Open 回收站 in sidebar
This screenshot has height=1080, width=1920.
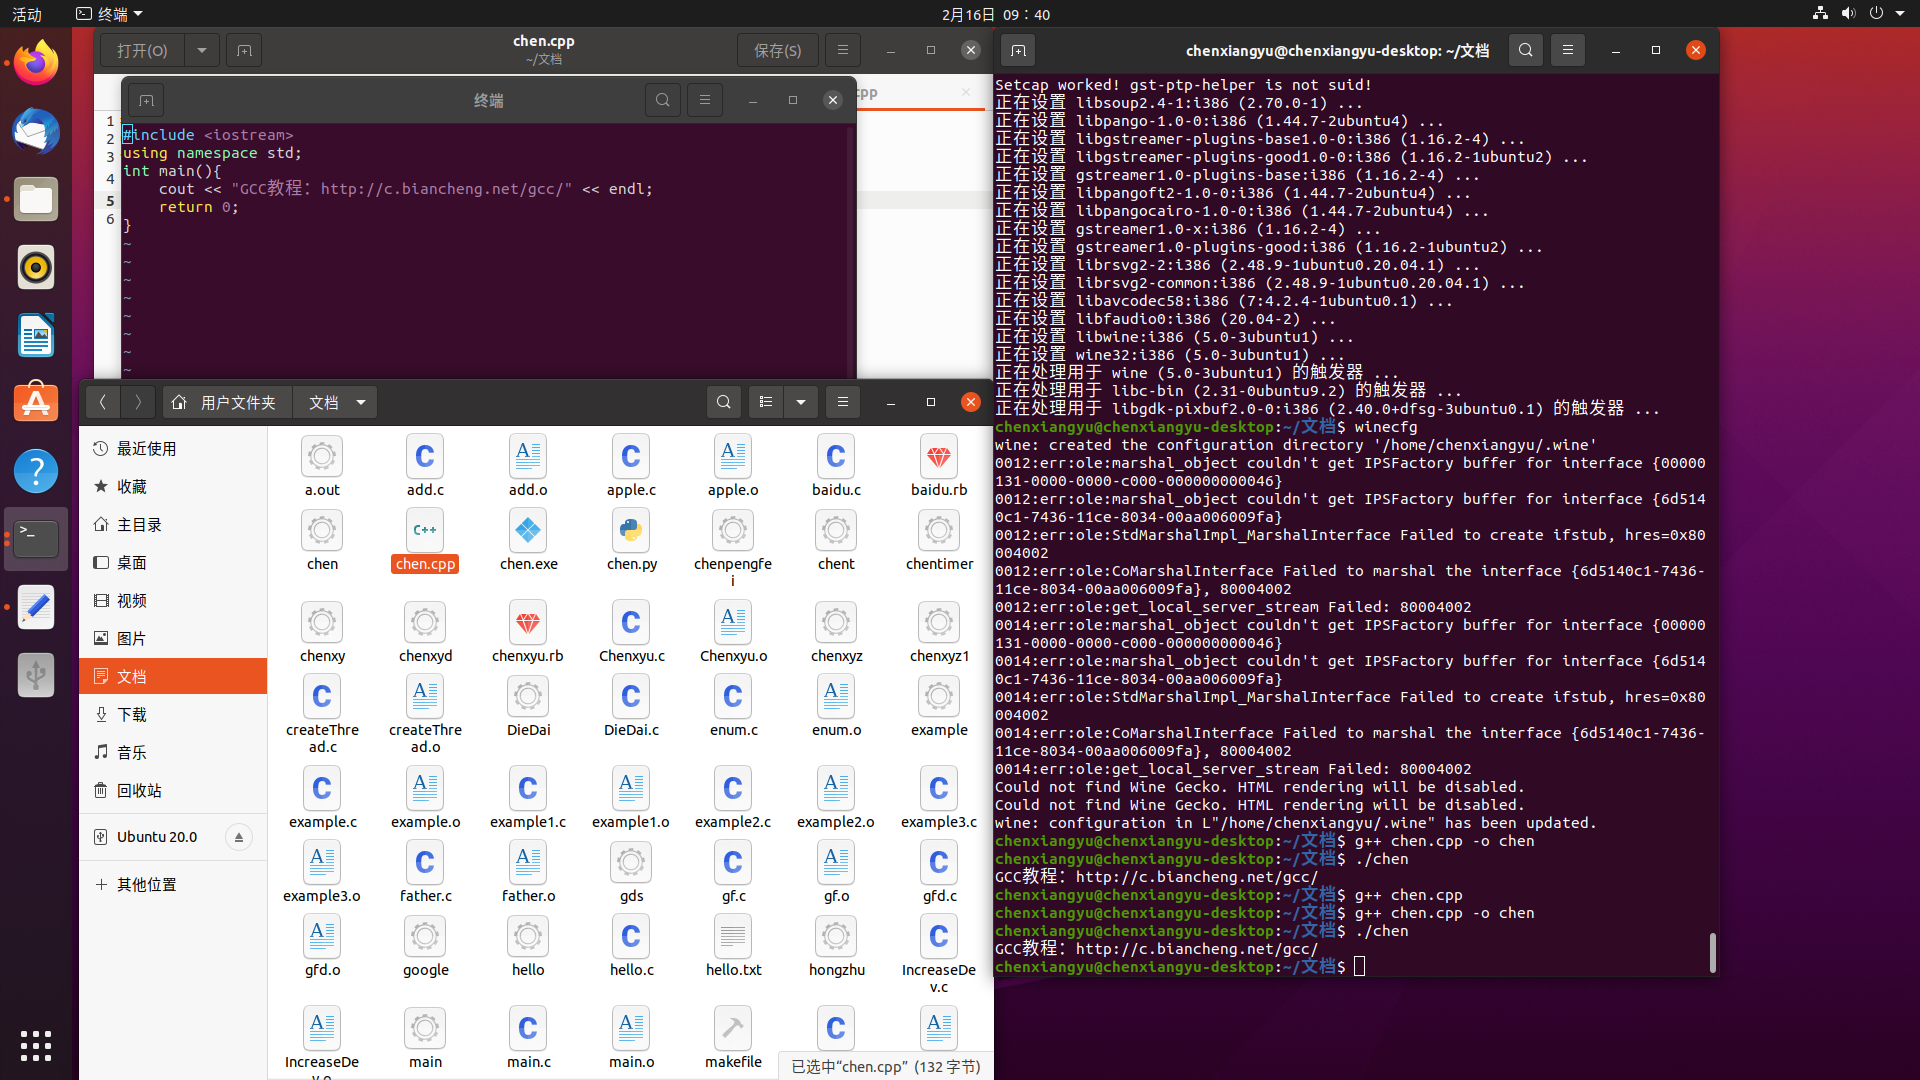pyautogui.click(x=173, y=790)
